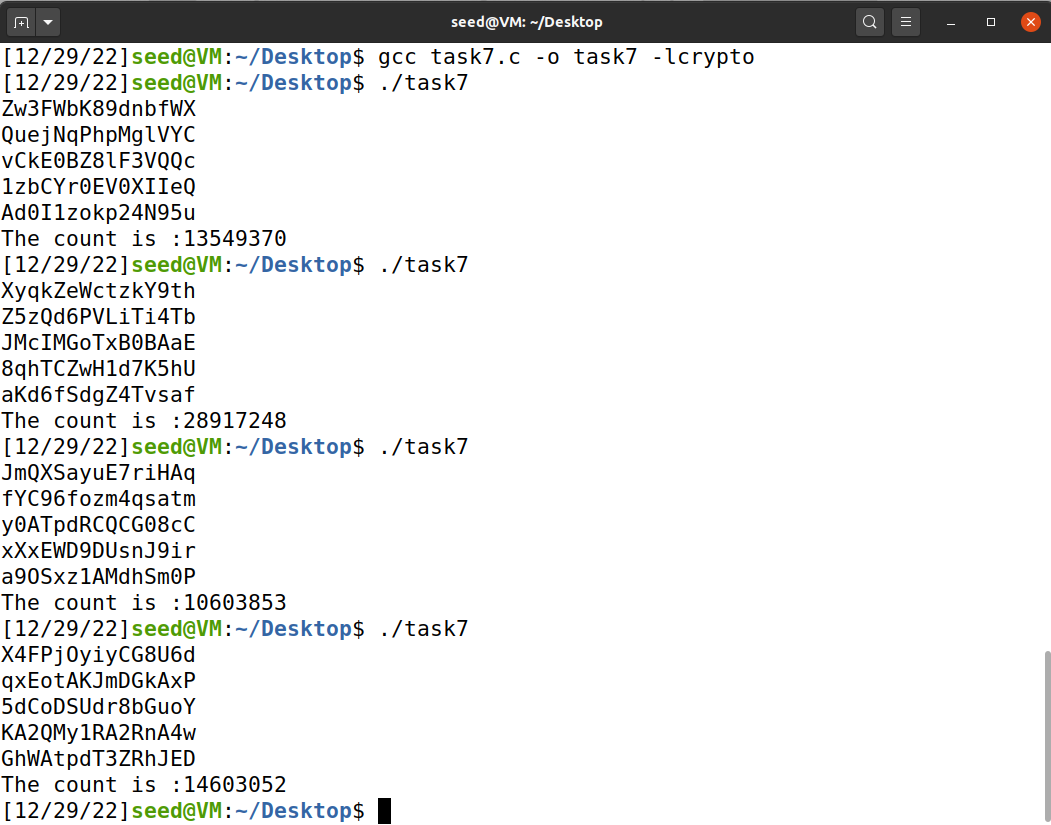Open the hamburger menu
Image resolution: width=1051 pixels, height=825 pixels.
(906, 22)
